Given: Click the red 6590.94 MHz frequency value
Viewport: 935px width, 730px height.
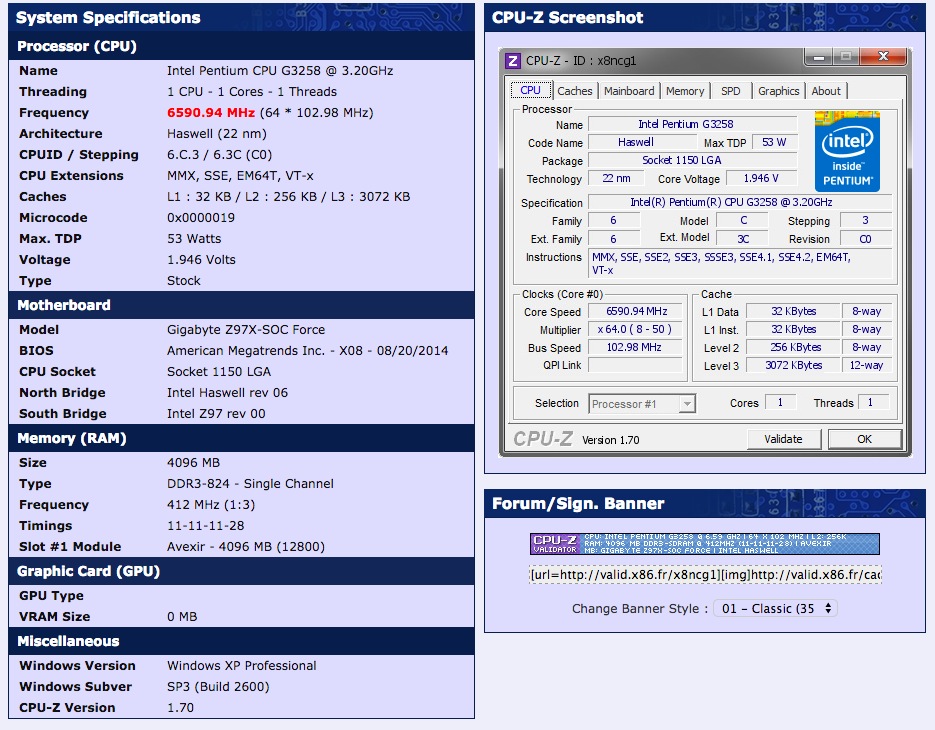Looking at the screenshot, I should click(x=211, y=113).
